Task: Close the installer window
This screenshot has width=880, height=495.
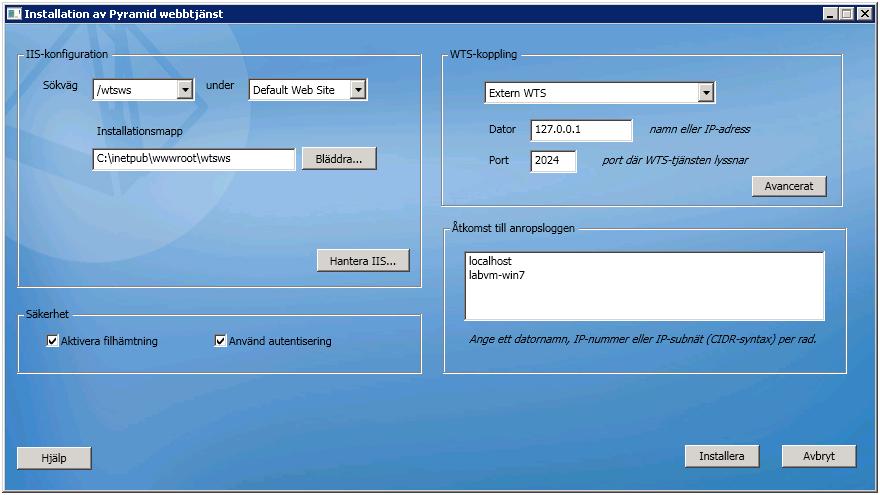Action: point(865,14)
